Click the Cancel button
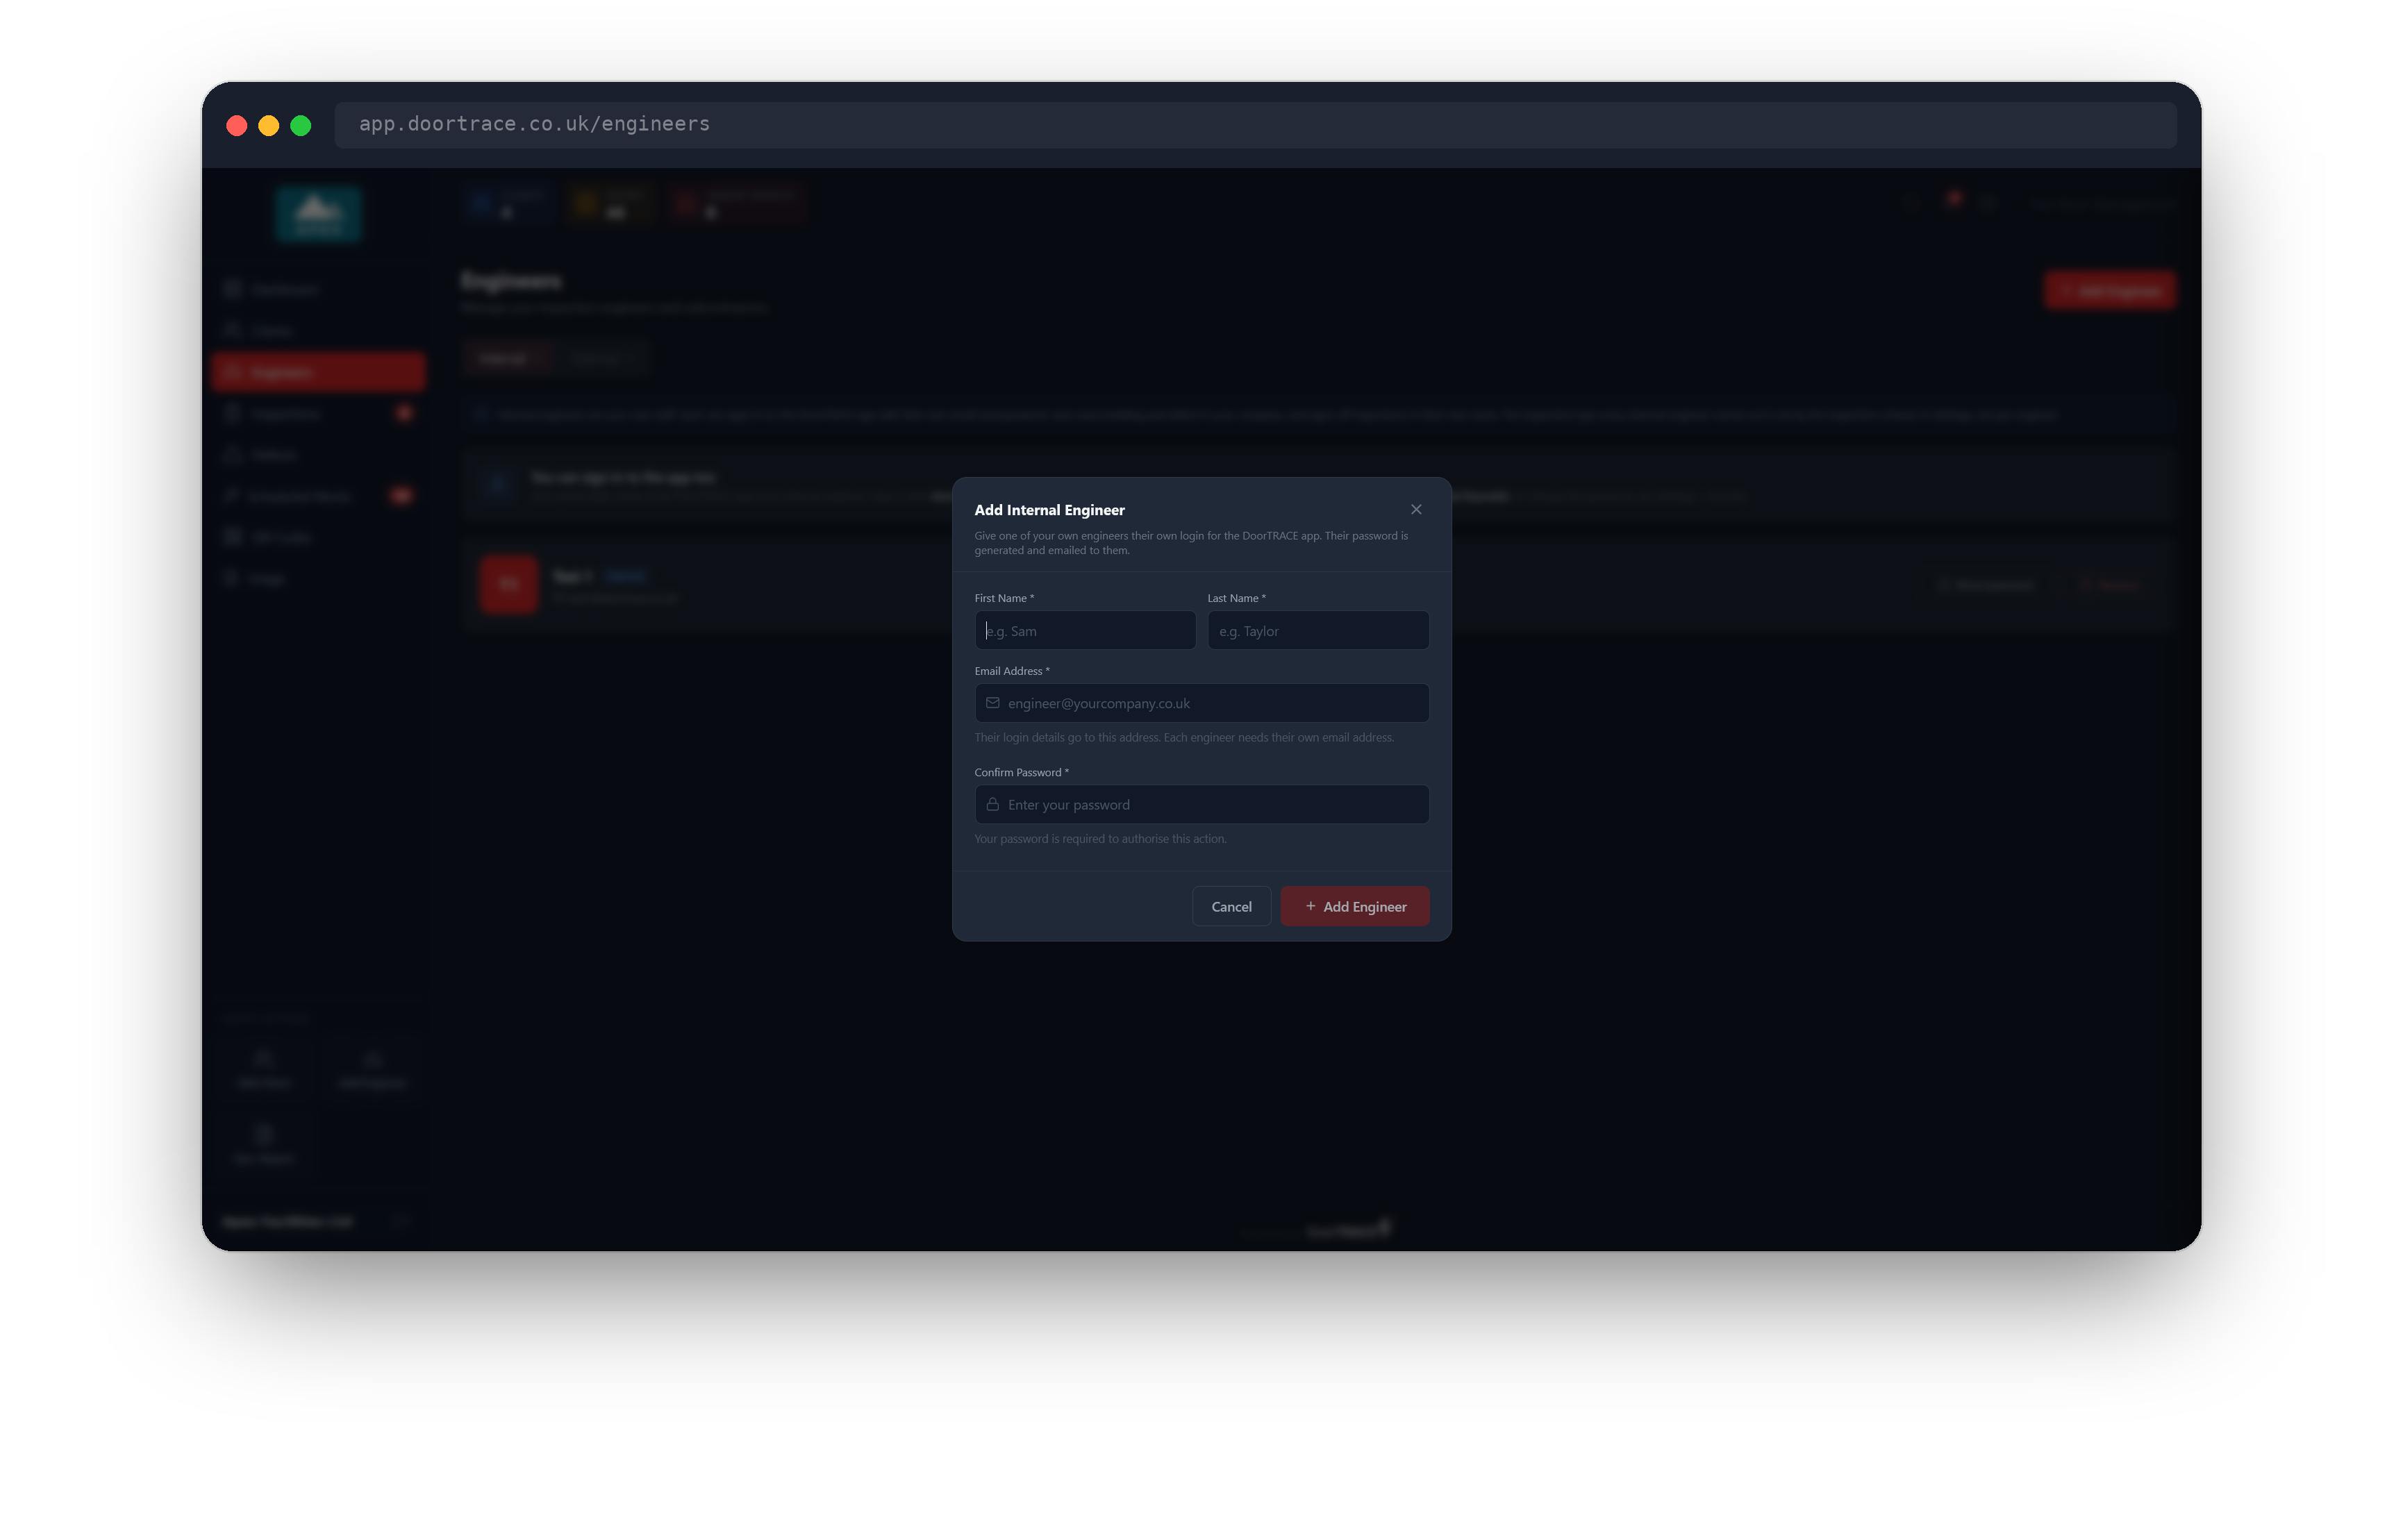This screenshot has width=2403, height=1540. (1231, 906)
